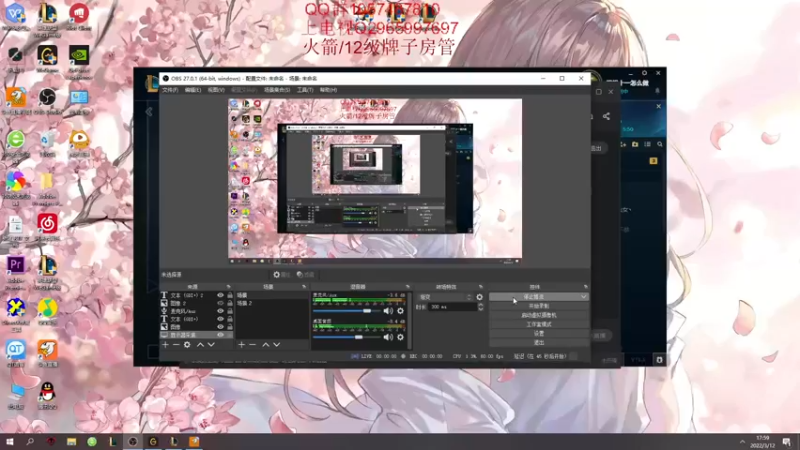Open NetEase Cloud Music desktop icon

click(x=47, y=228)
